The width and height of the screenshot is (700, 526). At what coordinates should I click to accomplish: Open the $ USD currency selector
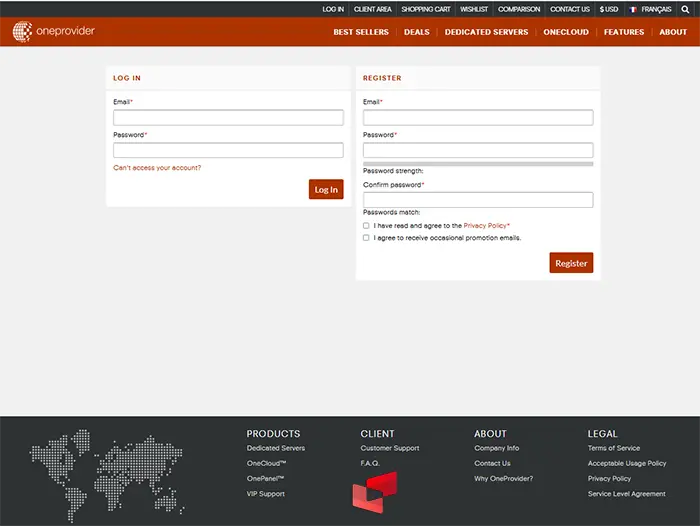point(609,9)
